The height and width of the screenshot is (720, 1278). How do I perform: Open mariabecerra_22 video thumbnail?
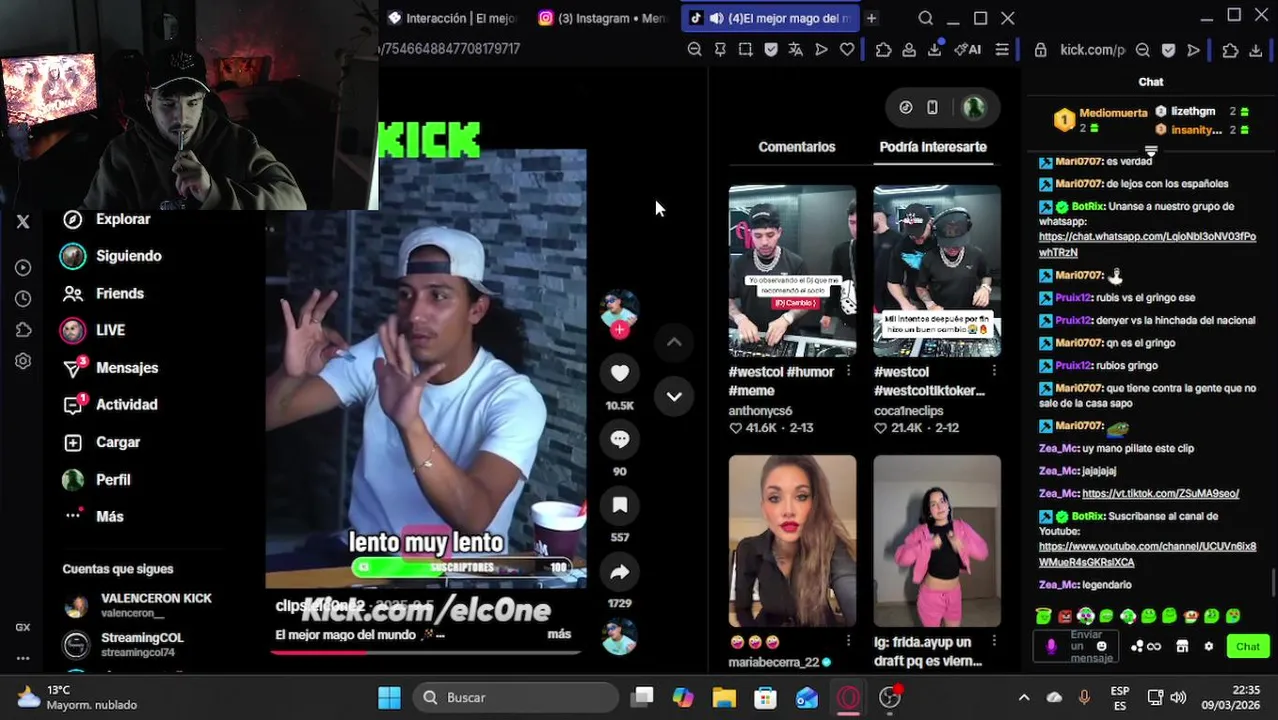(x=792, y=541)
